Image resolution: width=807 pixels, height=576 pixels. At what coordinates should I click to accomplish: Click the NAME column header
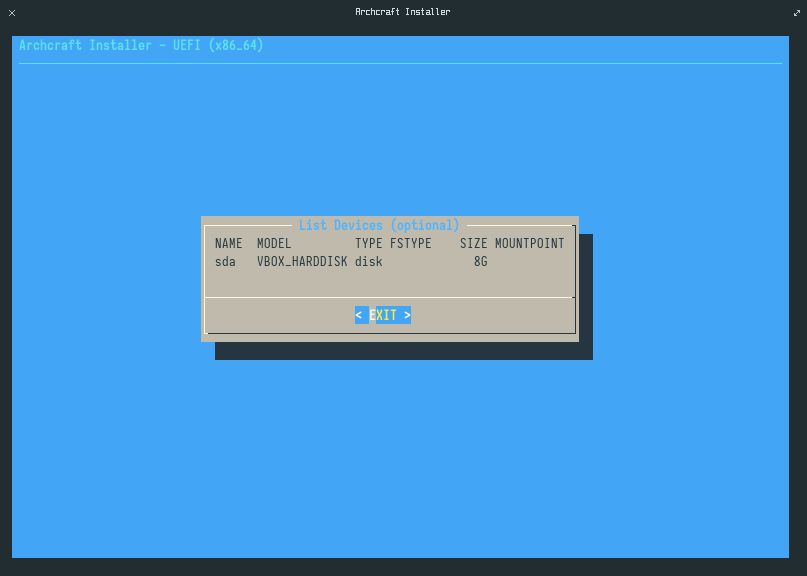click(229, 243)
